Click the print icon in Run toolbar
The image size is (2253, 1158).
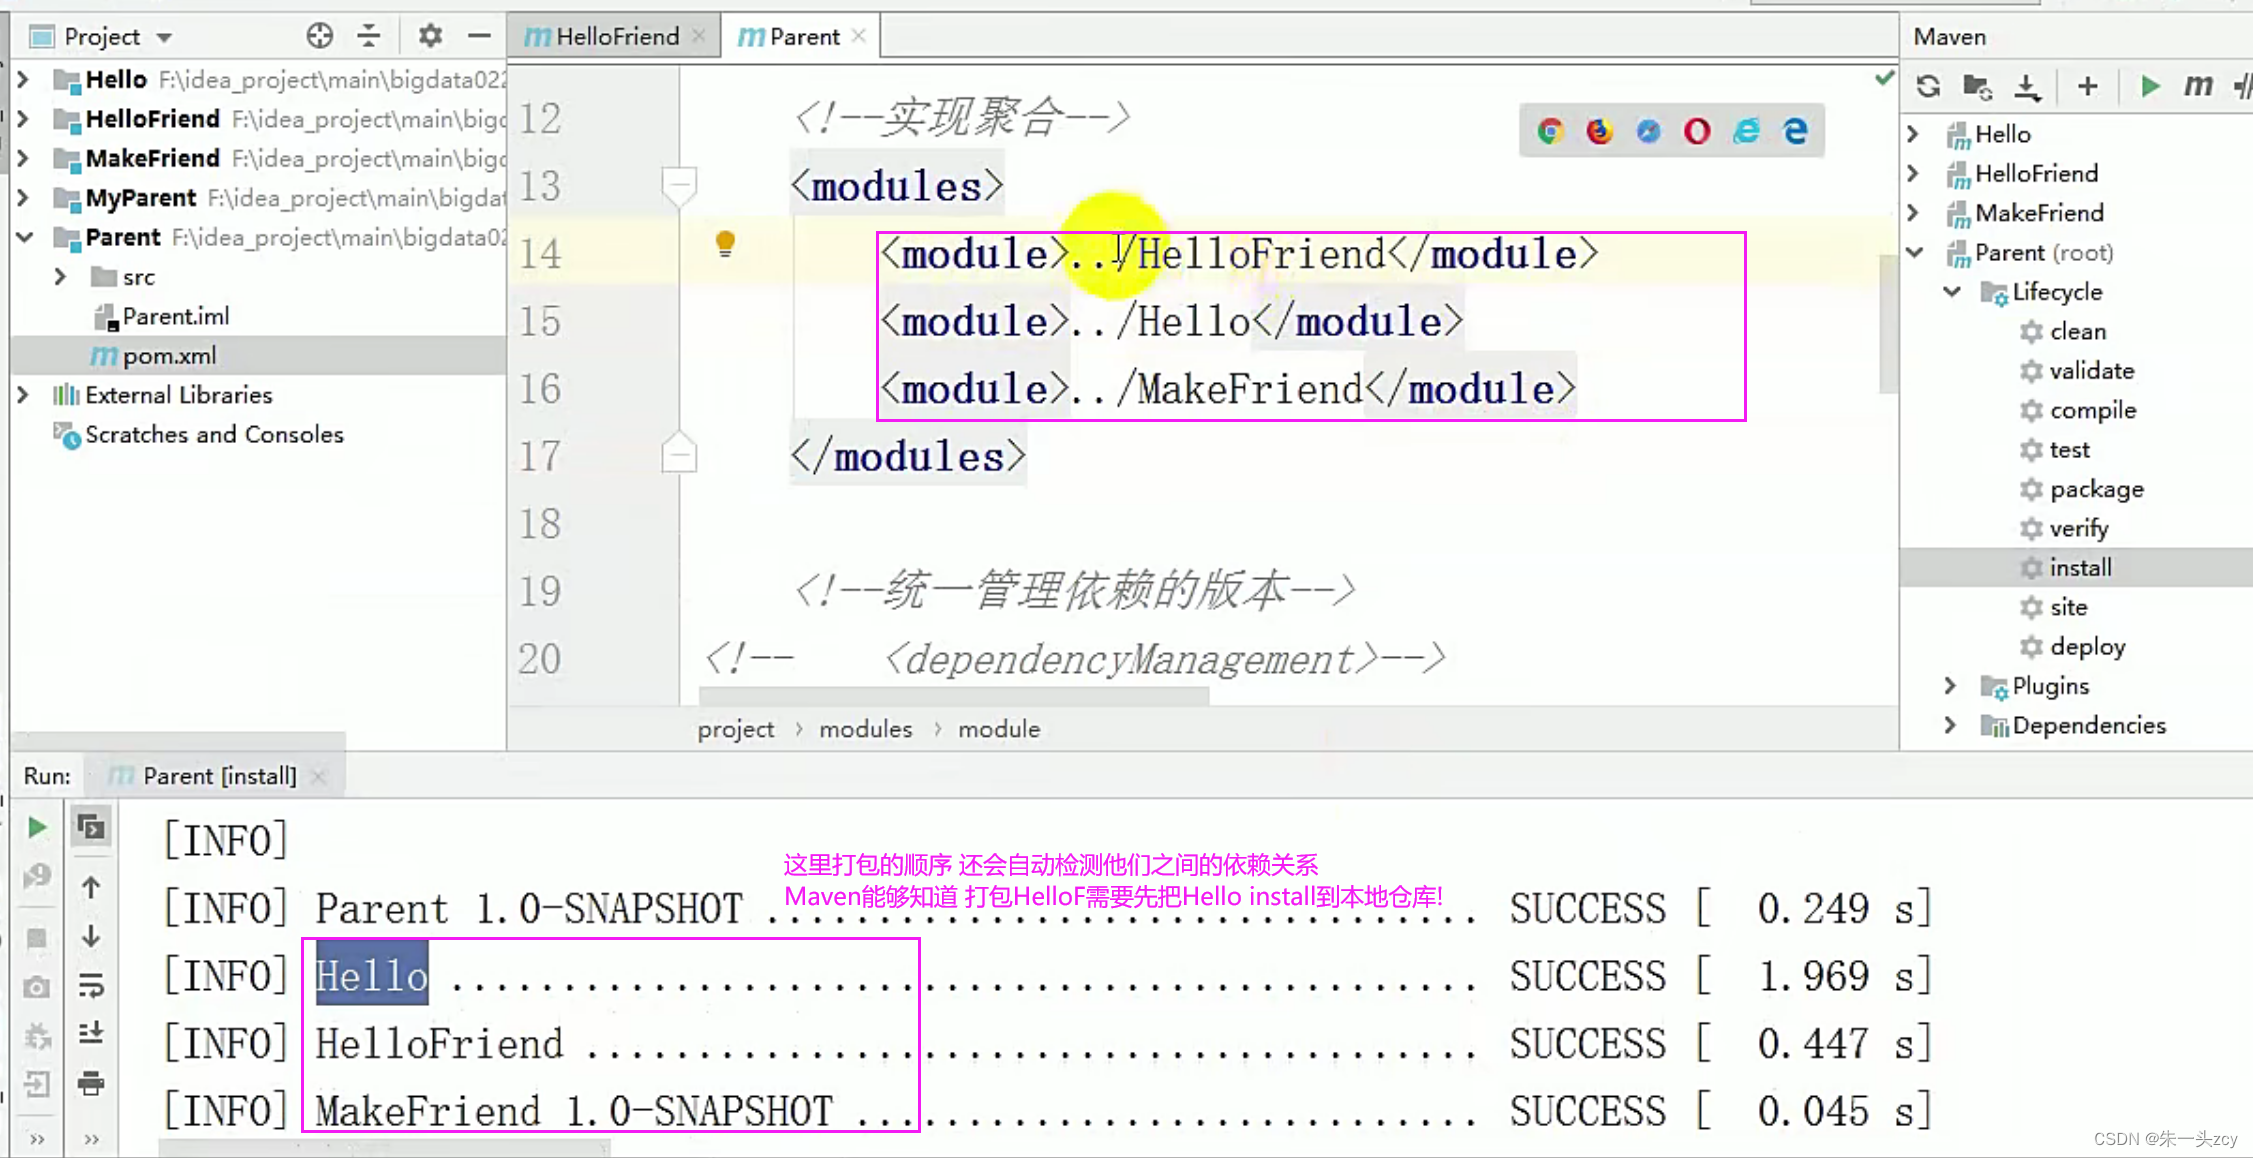[91, 1083]
